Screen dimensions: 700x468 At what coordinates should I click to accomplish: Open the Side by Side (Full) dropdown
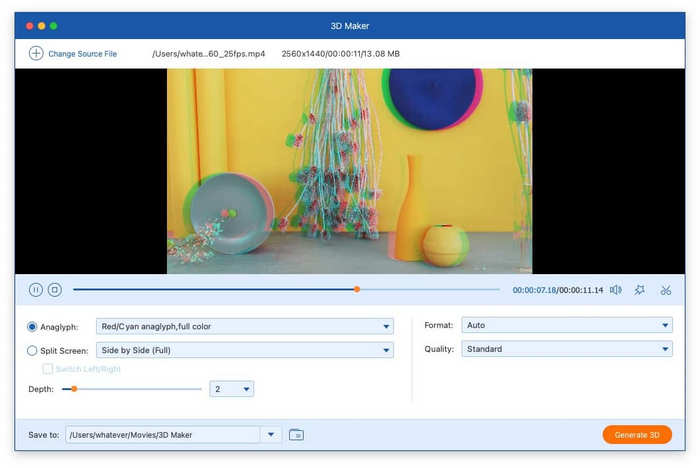click(x=245, y=350)
